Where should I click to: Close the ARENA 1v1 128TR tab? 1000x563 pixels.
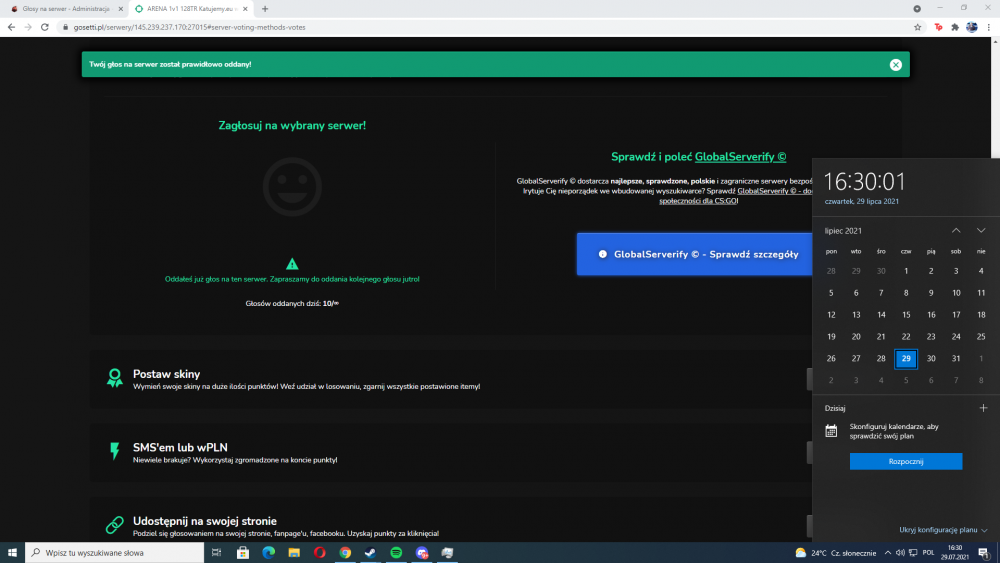[x=245, y=9]
